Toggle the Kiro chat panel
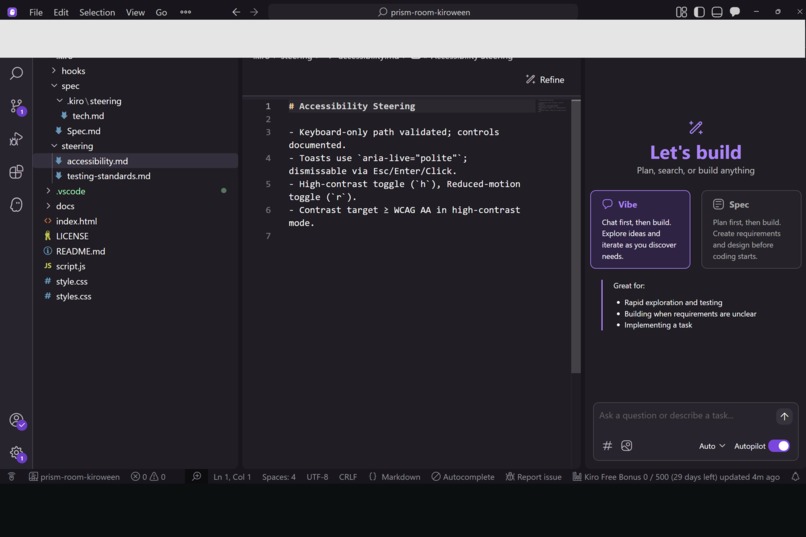The image size is (806, 537). (735, 12)
